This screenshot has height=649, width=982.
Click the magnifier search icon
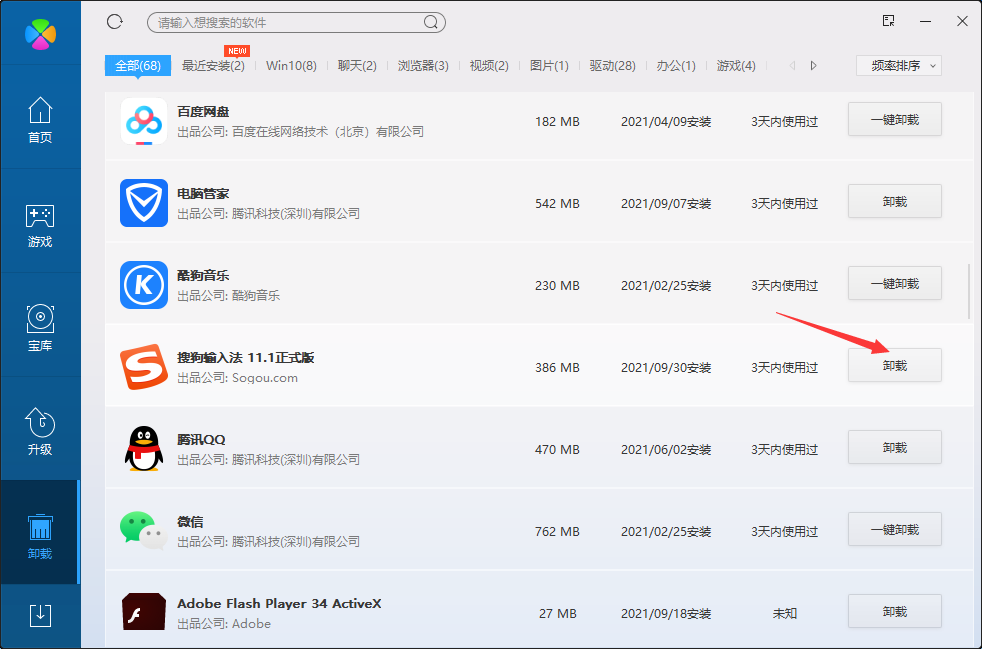point(430,23)
